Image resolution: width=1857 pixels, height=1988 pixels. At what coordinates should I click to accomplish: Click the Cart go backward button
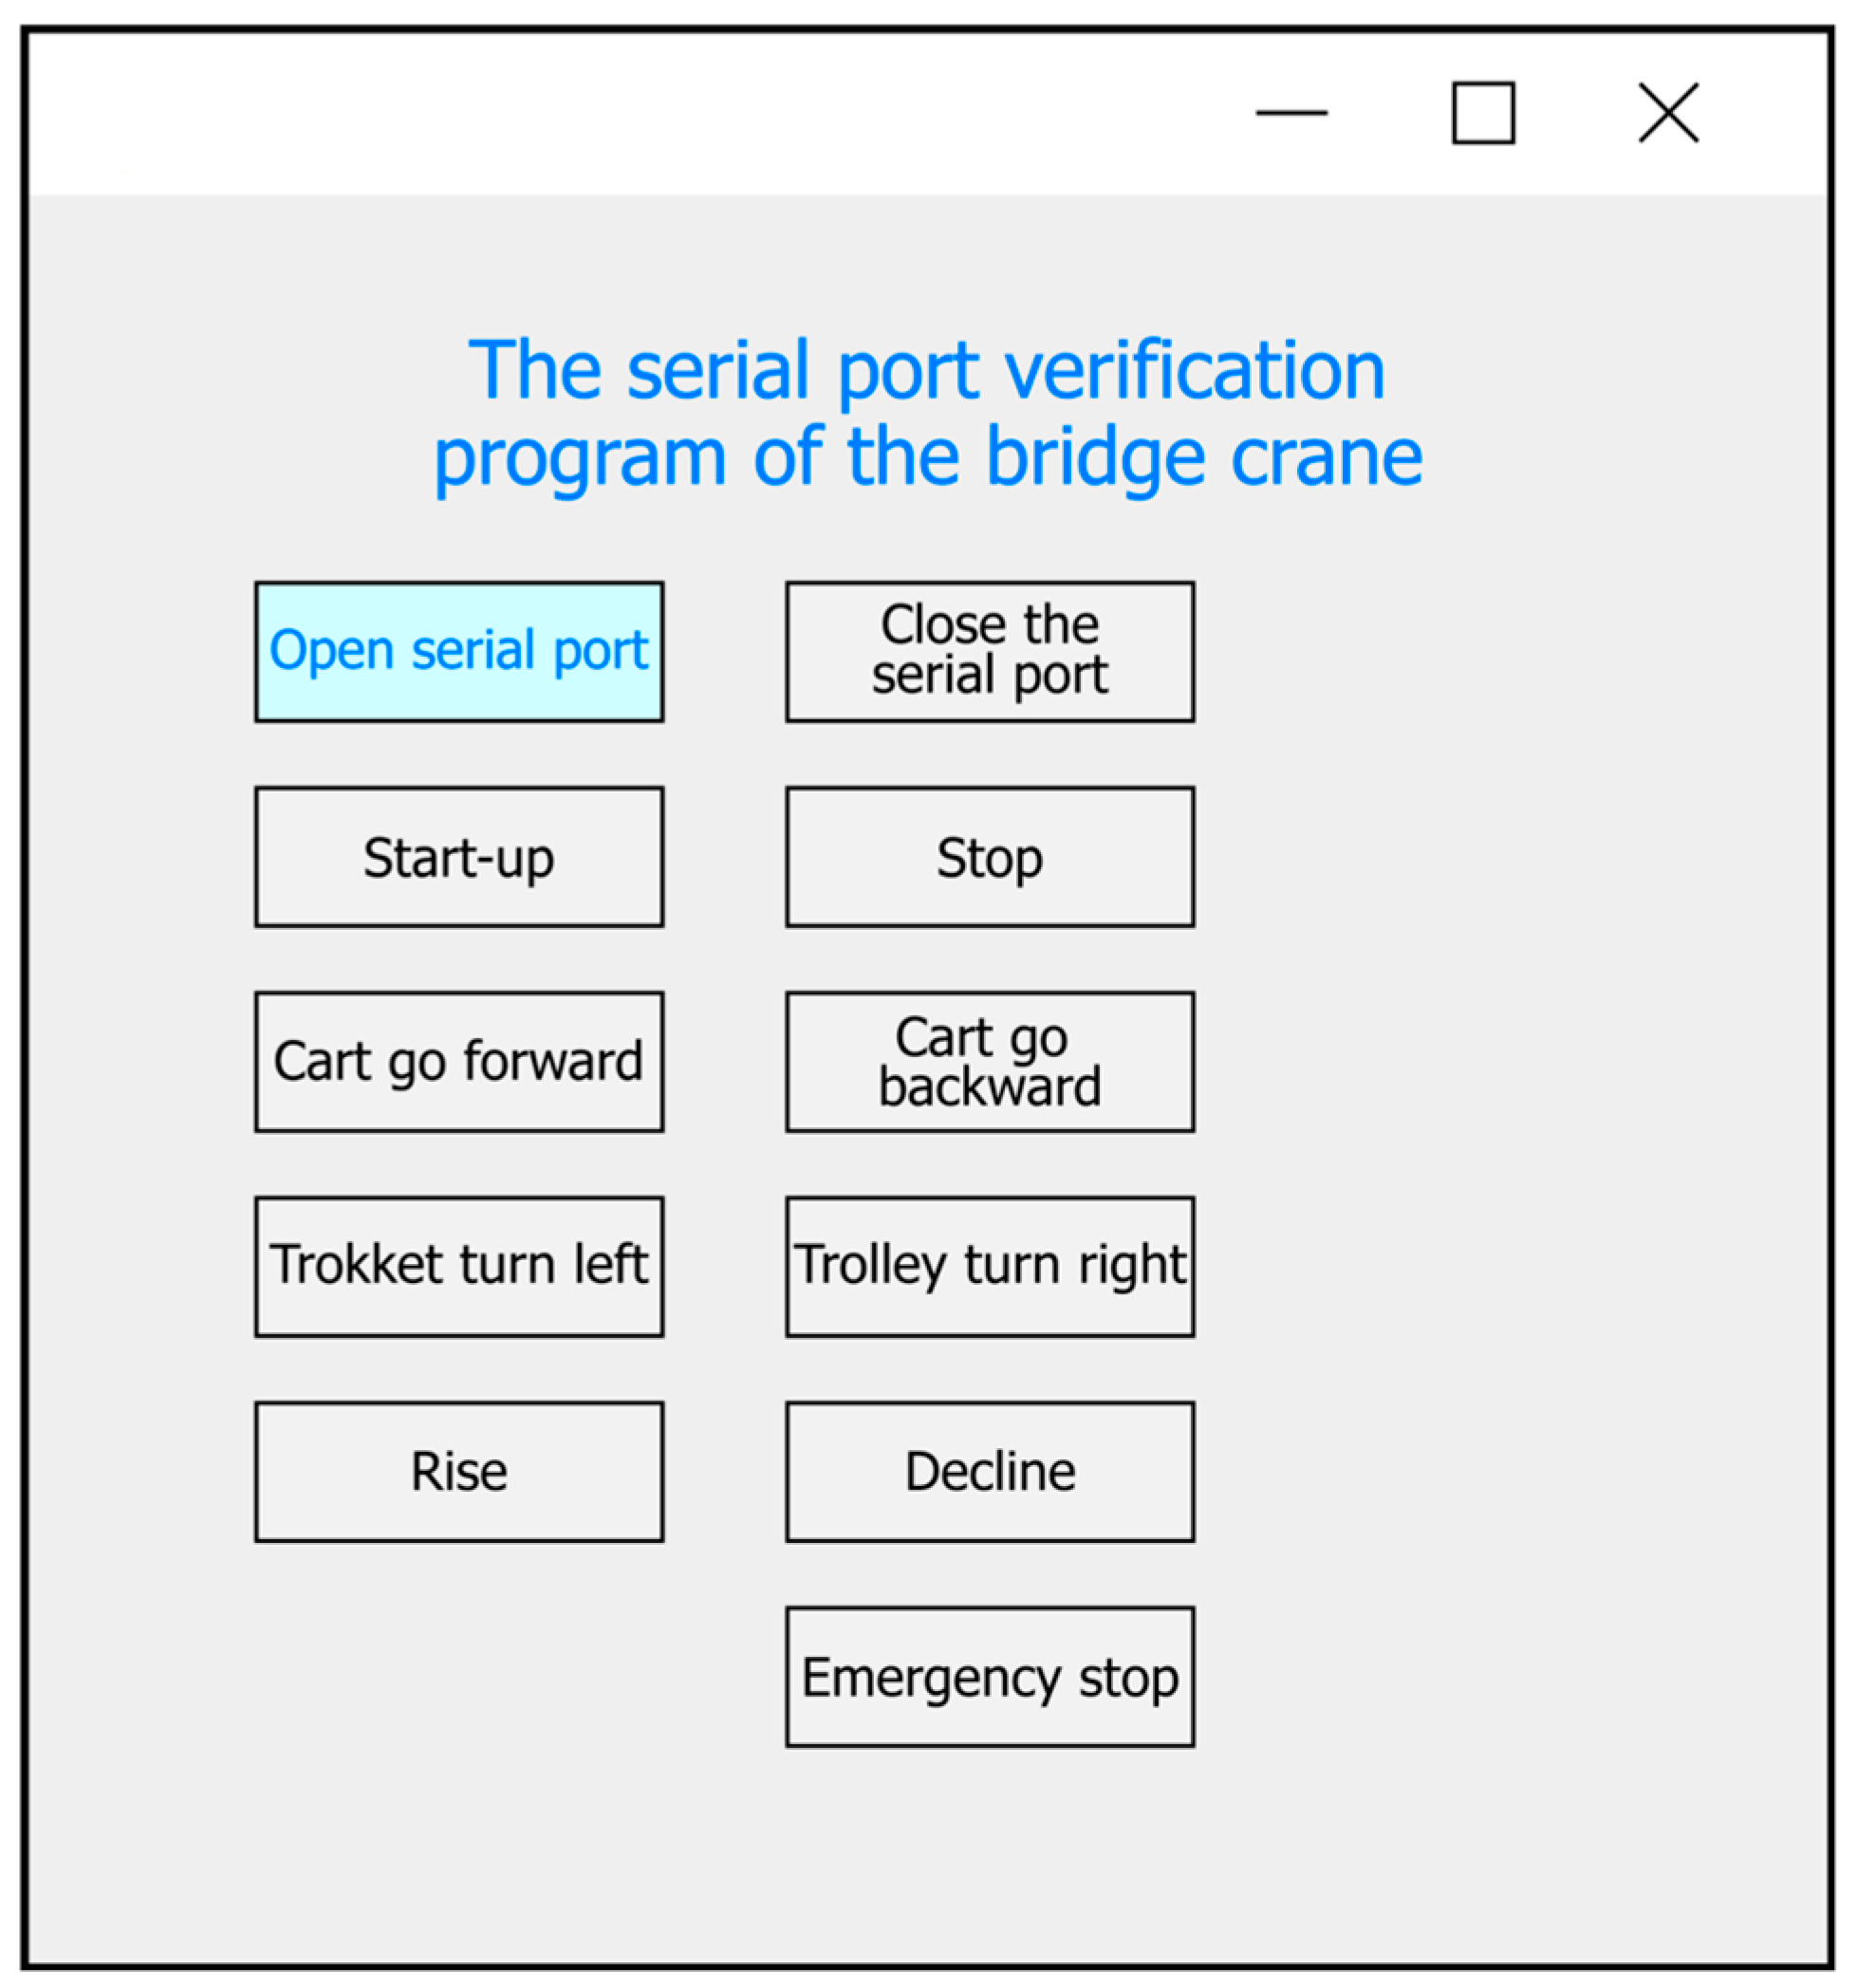point(989,1061)
